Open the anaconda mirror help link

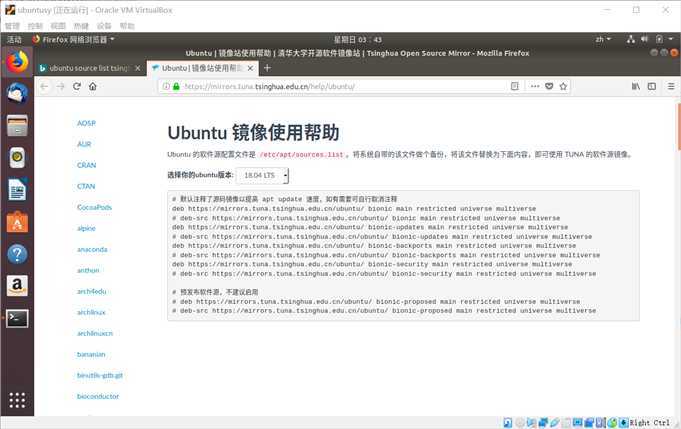[x=92, y=249]
